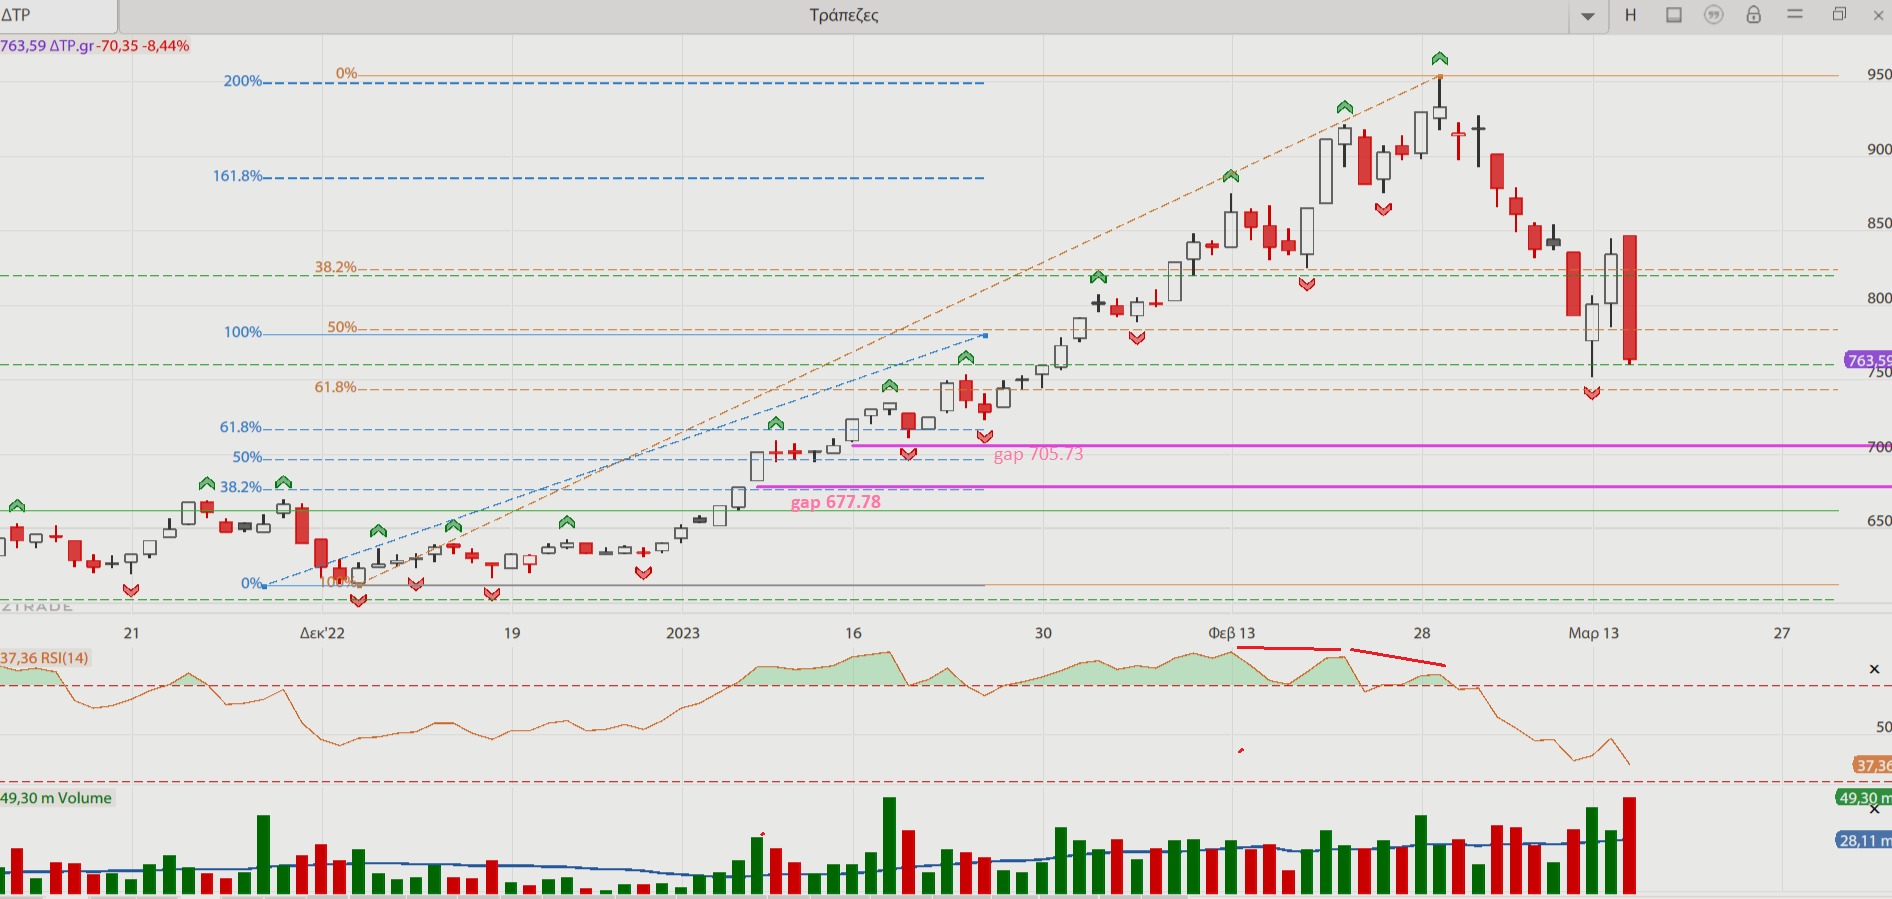Click the Τράπεζες chart title

[844, 15]
